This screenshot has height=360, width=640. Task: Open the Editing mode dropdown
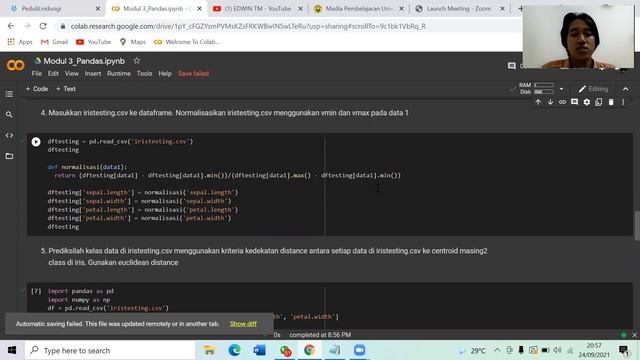point(593,89)
